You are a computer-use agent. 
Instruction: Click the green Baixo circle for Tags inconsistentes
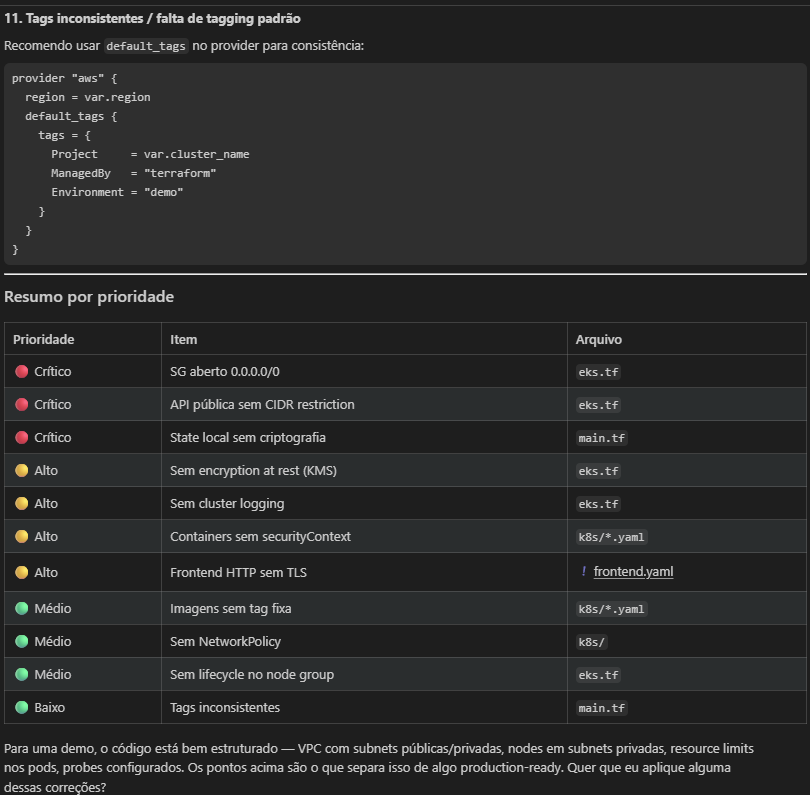tap(22, 707)
